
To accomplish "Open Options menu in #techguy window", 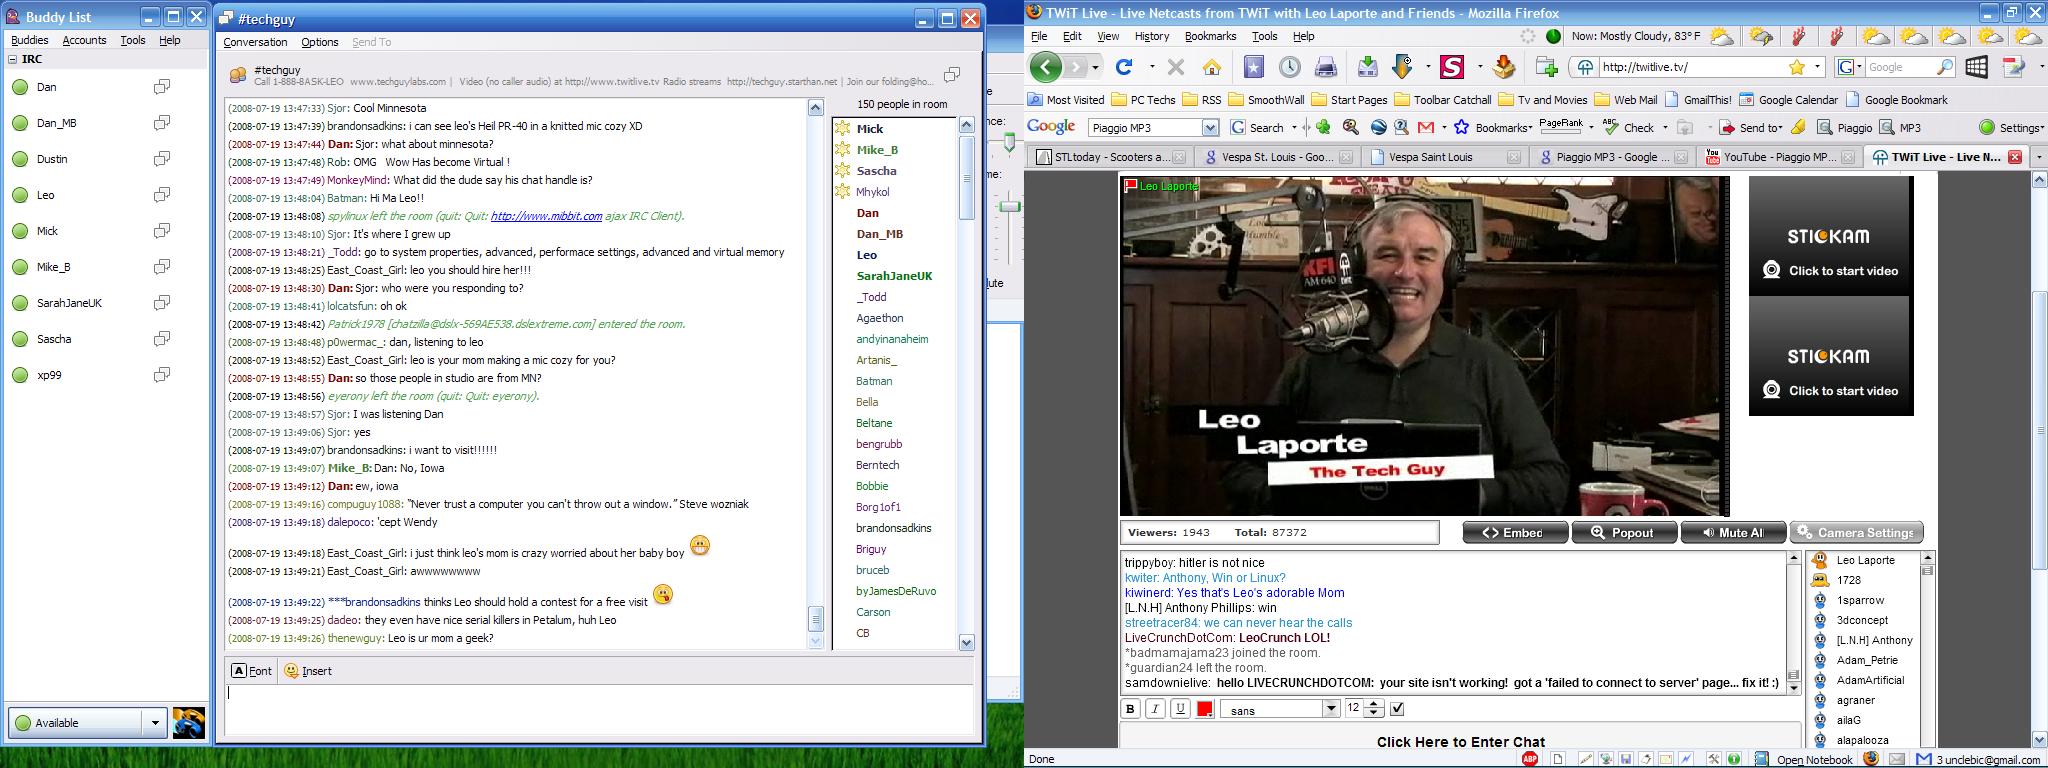I will [x=319, y=42].
